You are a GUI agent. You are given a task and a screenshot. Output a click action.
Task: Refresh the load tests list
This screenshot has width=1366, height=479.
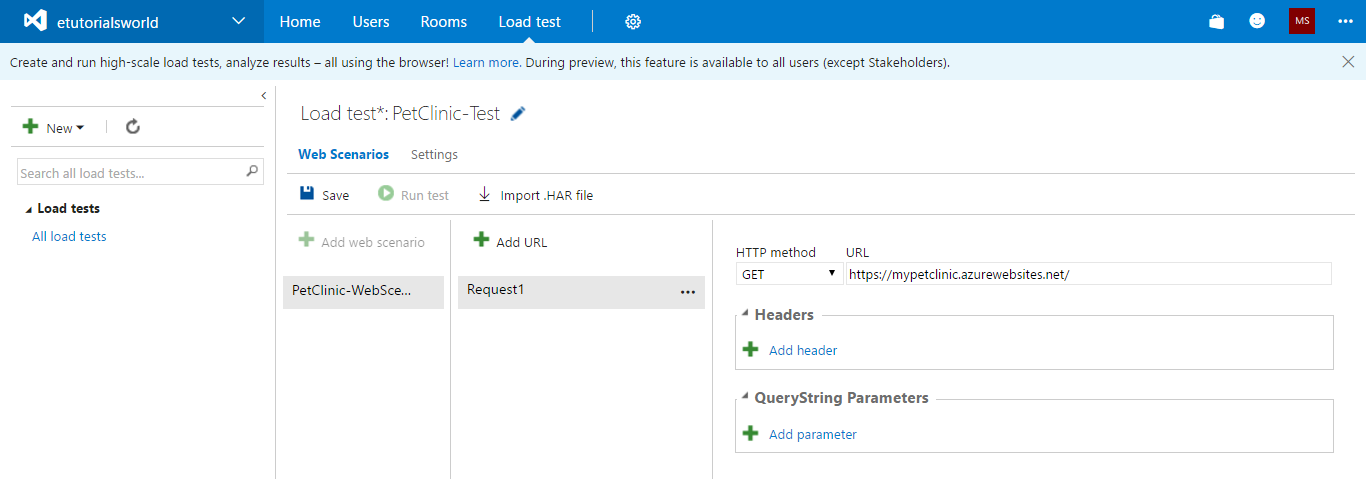[133, 127]
